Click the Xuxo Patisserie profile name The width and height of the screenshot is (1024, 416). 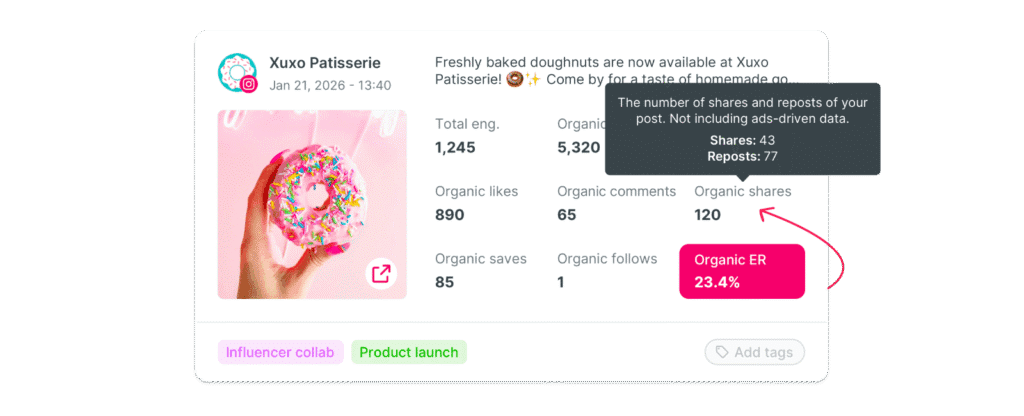tap(325, 63)
